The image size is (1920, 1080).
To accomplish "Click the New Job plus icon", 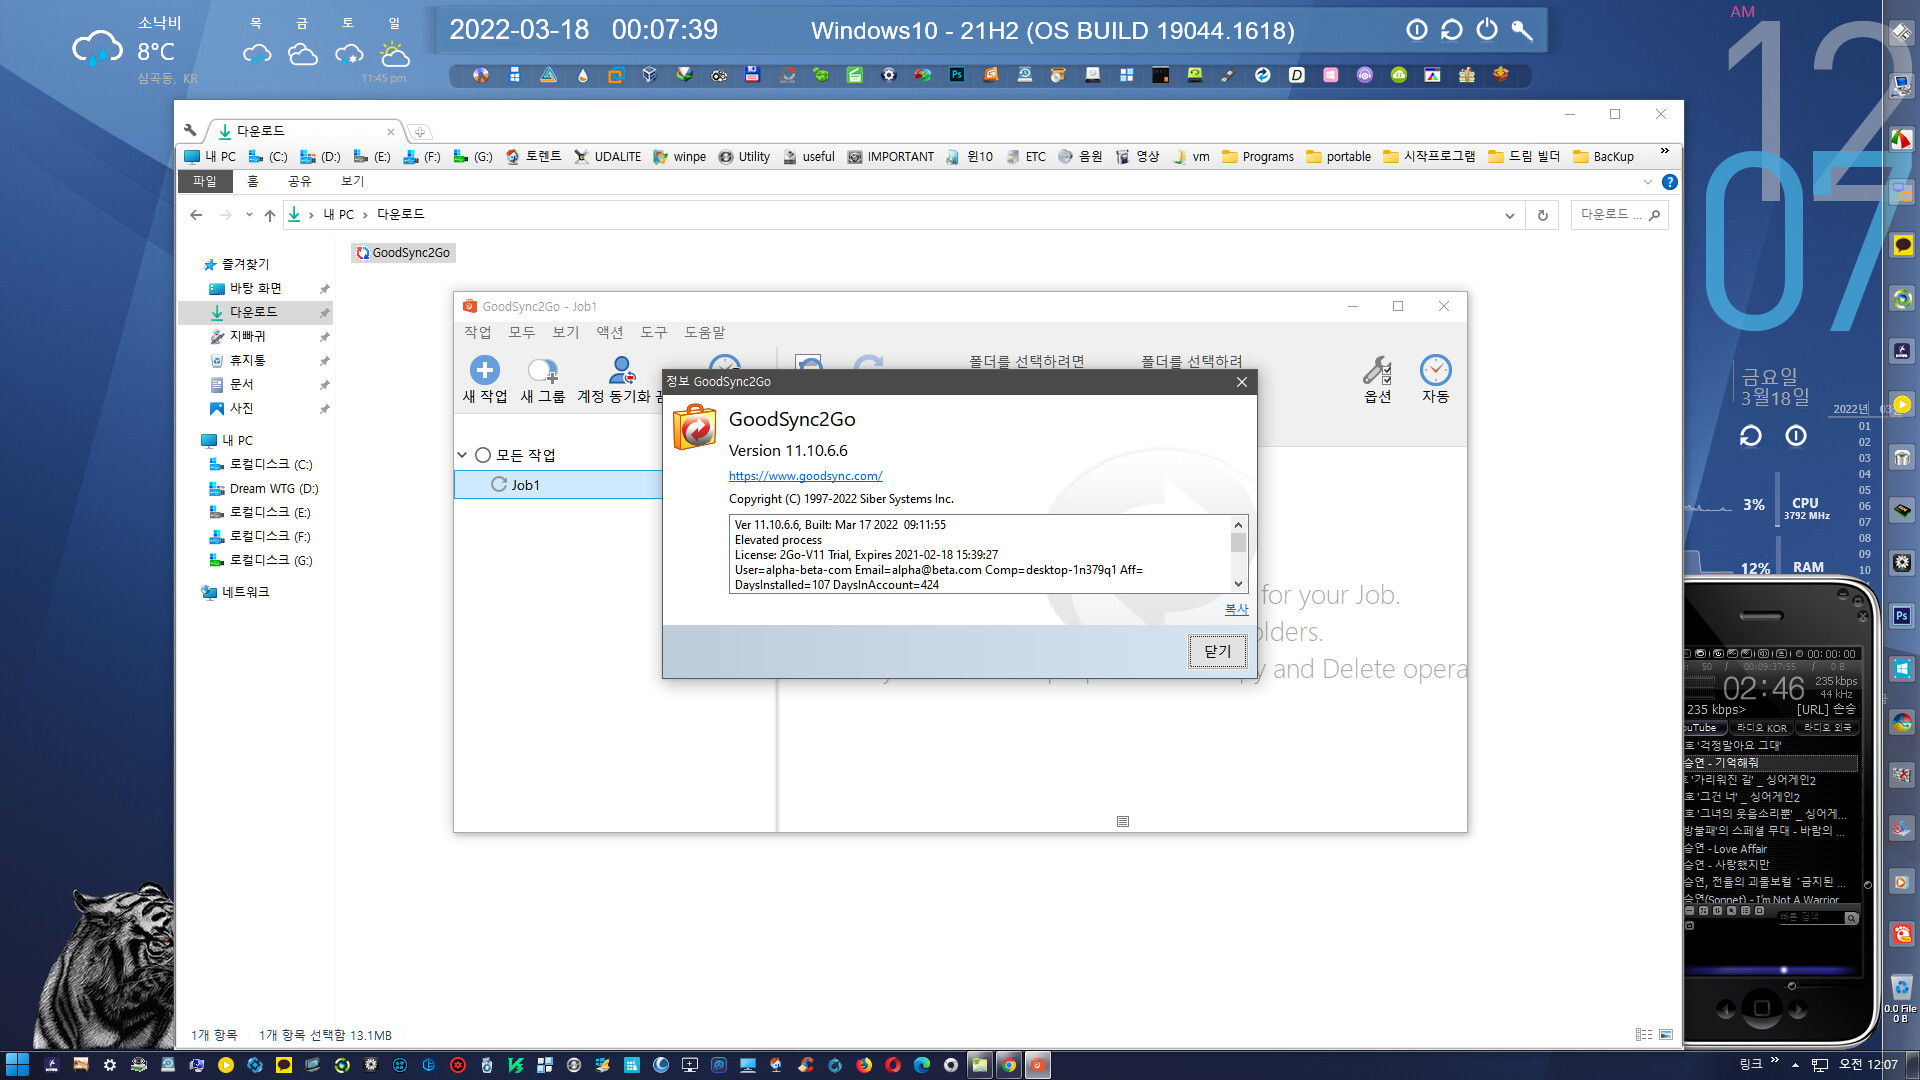I will [484, 371].
